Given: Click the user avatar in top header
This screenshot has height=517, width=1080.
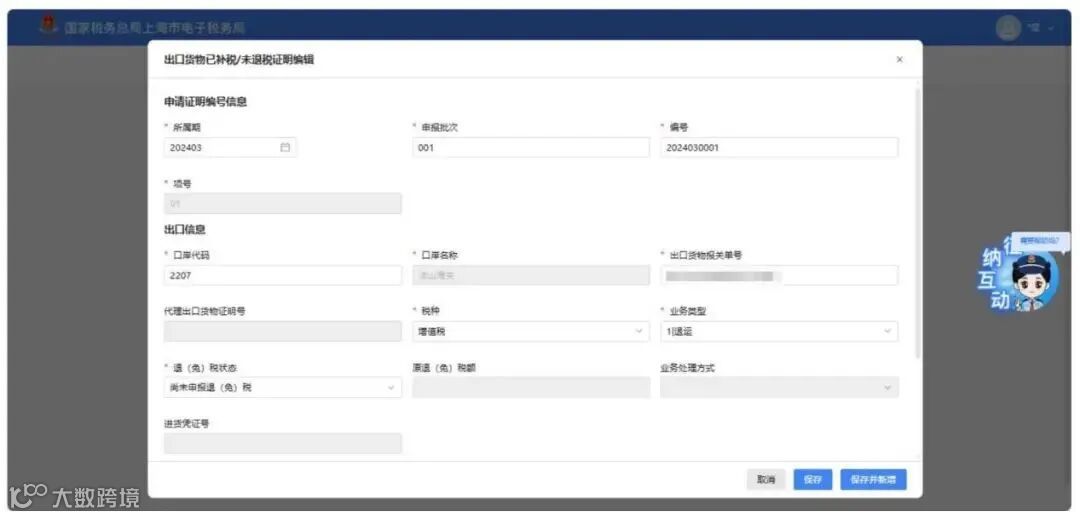Looking at the screenshot, I should (1008, 28).
